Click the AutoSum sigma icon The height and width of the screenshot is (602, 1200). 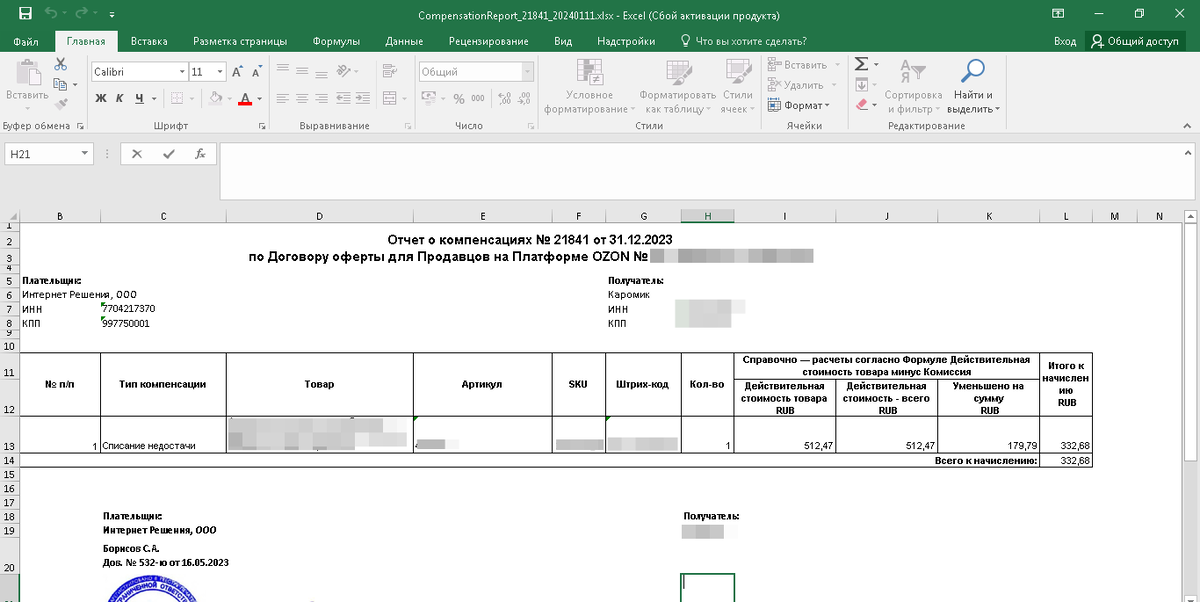861,64
